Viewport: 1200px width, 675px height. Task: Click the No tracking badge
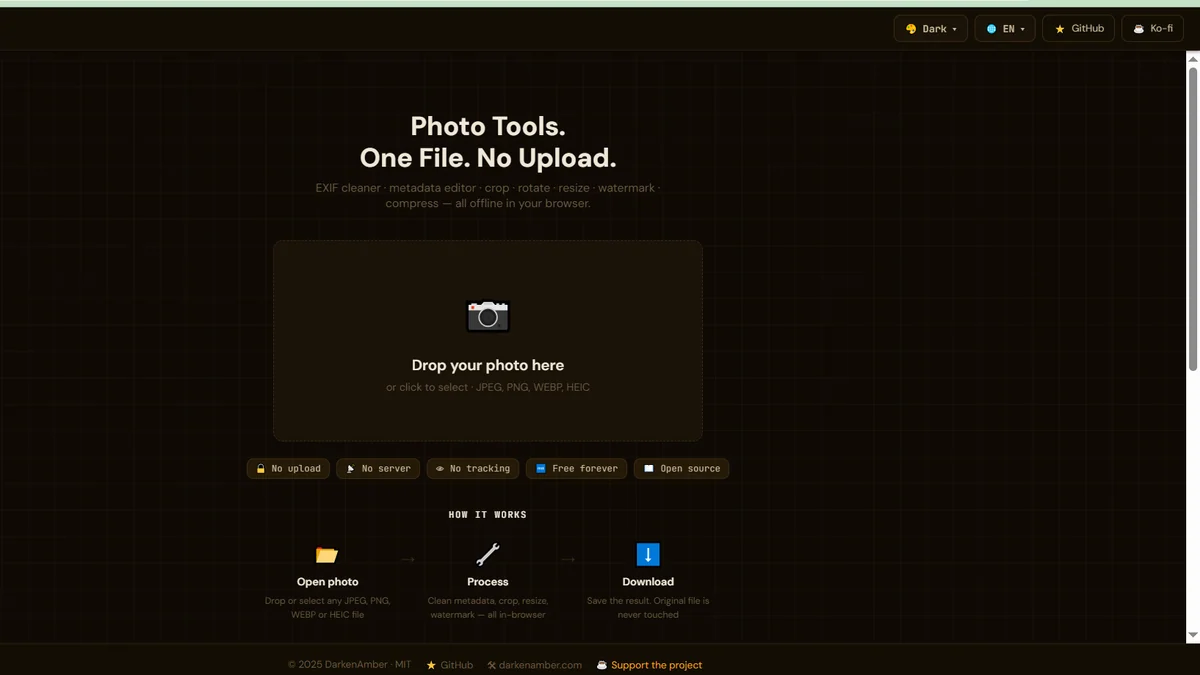point(472,468)
